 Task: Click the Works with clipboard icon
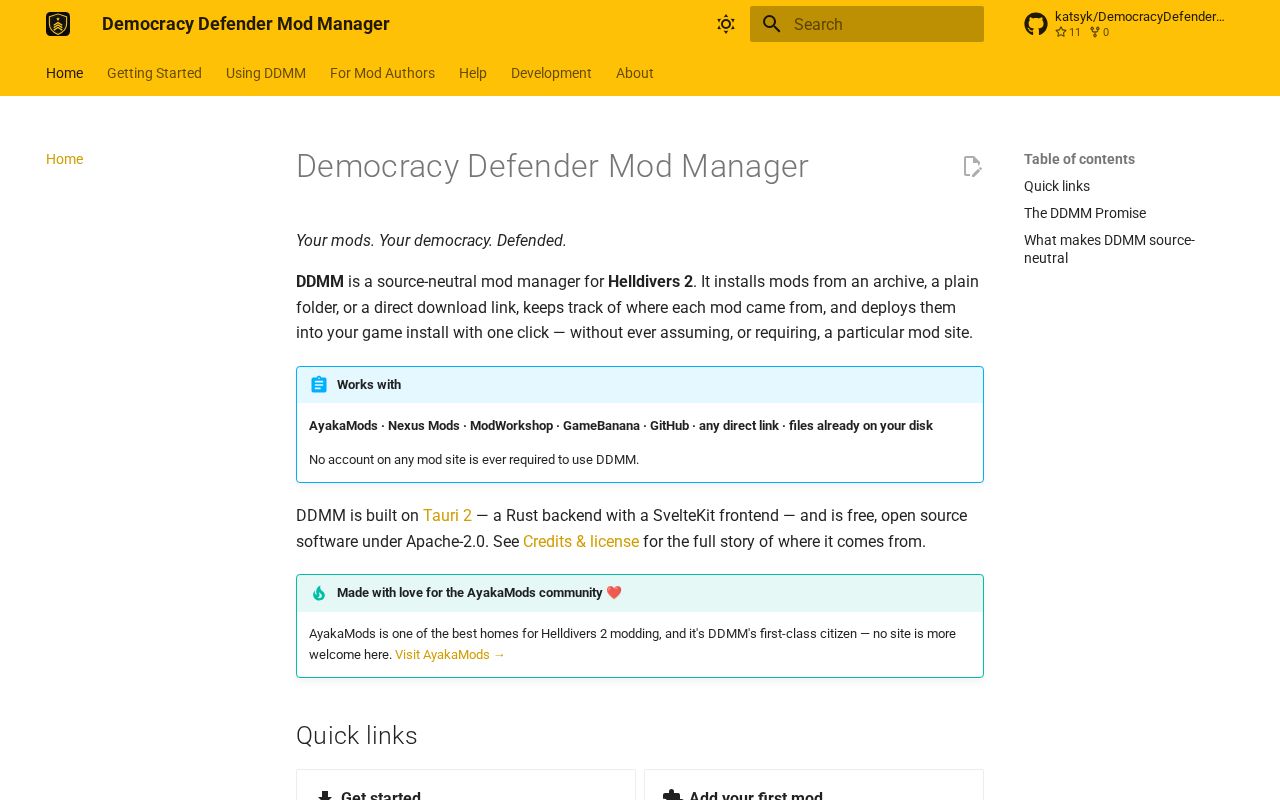pos(319,385)
